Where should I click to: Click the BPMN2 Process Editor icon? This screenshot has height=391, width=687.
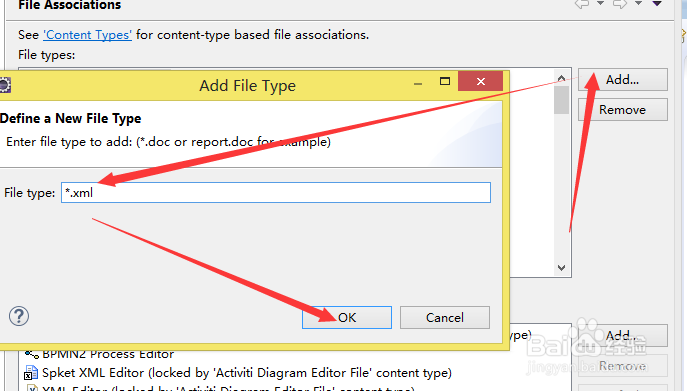[31, 353]
